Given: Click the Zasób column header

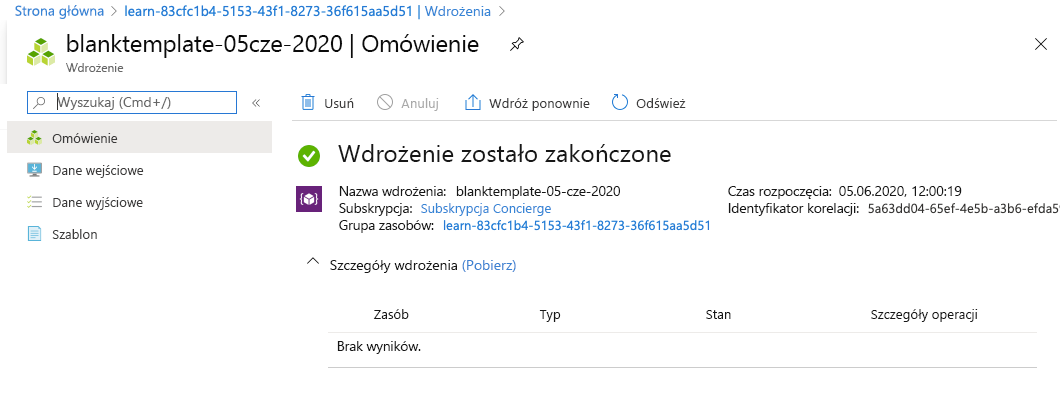Looking at the screenshot, I should 391,314.
